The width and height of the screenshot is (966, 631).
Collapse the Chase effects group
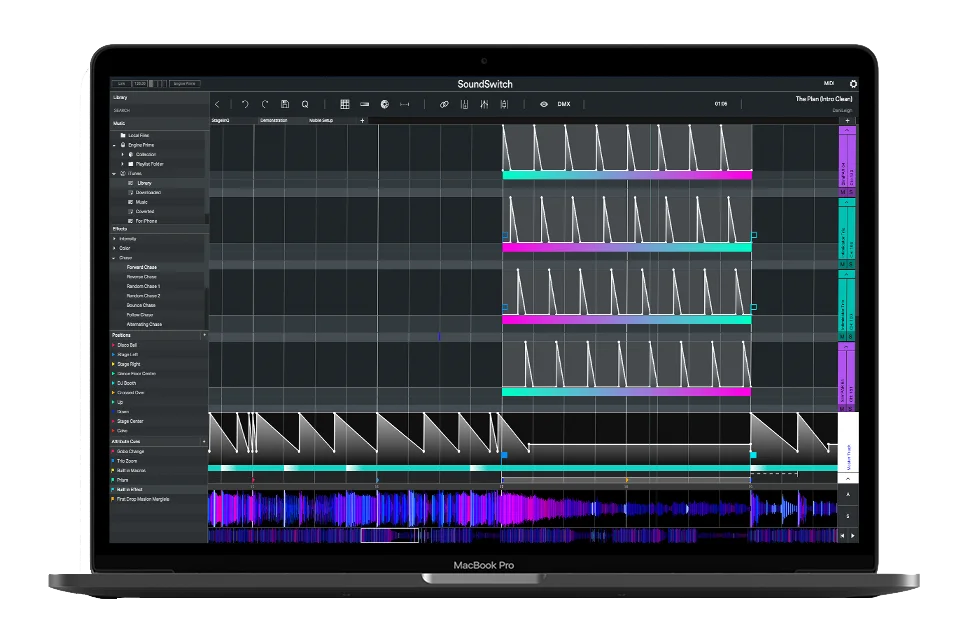point(115,258)
